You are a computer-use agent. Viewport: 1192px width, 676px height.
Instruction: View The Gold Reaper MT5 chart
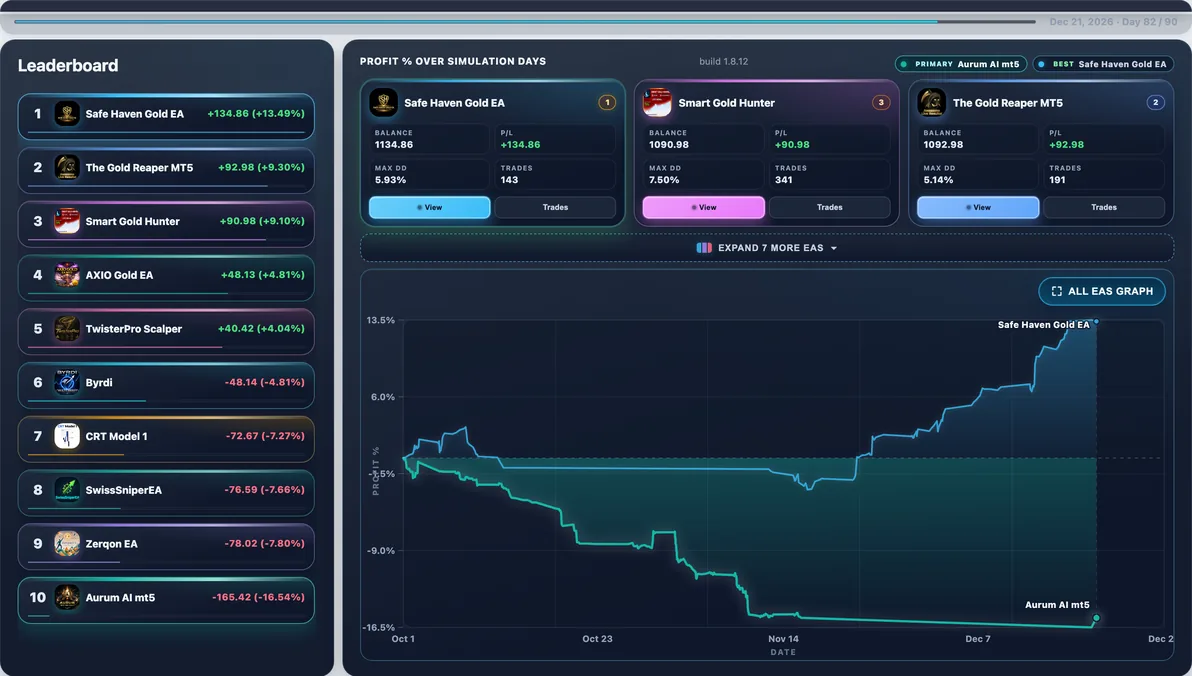(x=978, y=208)
